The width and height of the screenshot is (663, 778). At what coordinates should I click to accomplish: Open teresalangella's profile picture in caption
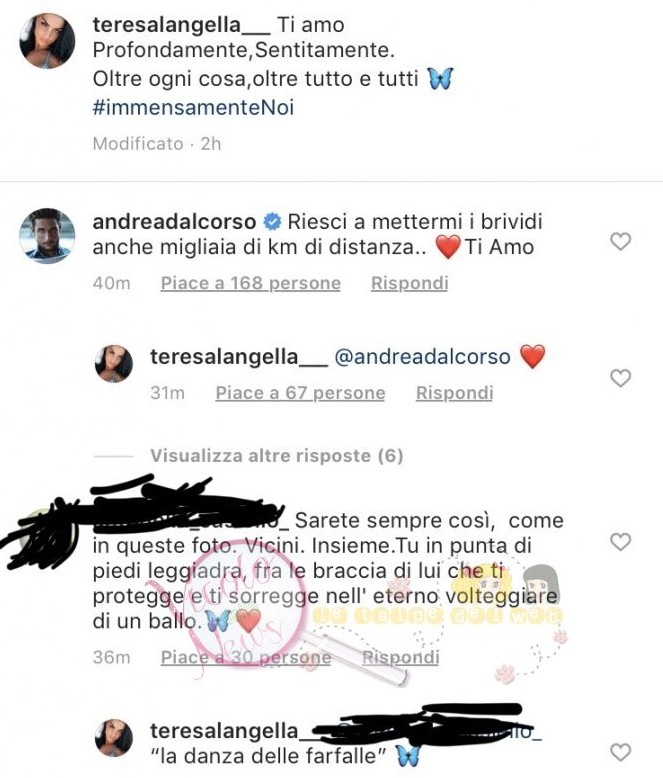pos(47,41)
